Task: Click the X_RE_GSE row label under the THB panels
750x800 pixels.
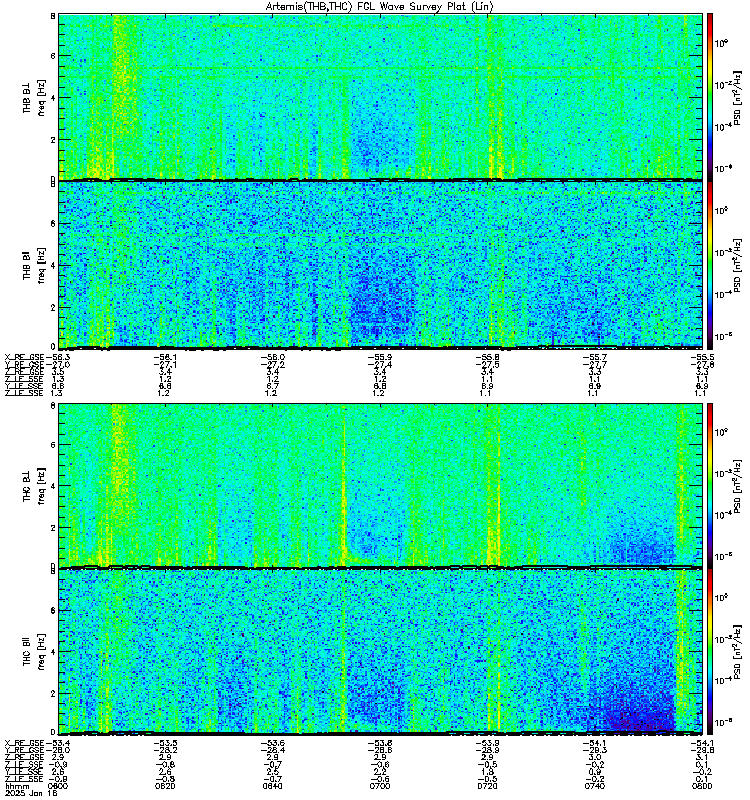Action: pos(24,358)
